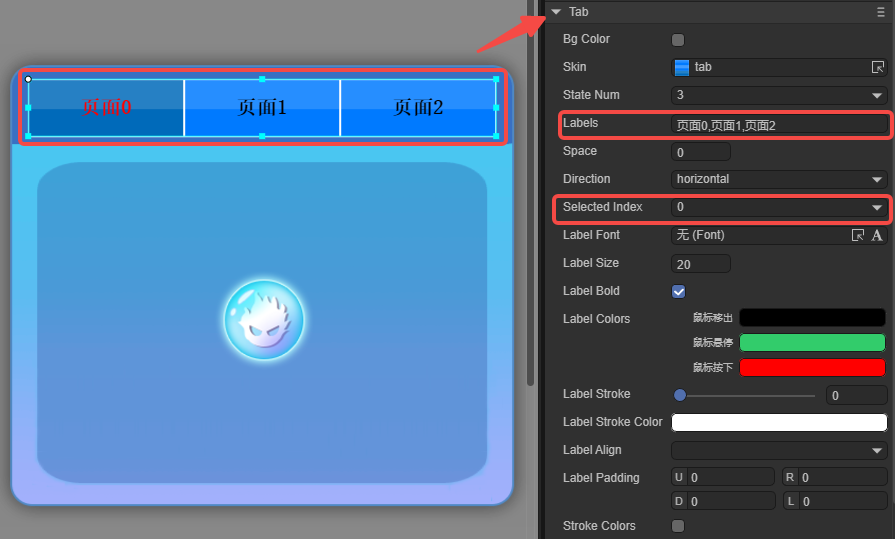Uncheck the Label Bold checkbox
This screenshot has width=895, height=539.
coord(678,291)
